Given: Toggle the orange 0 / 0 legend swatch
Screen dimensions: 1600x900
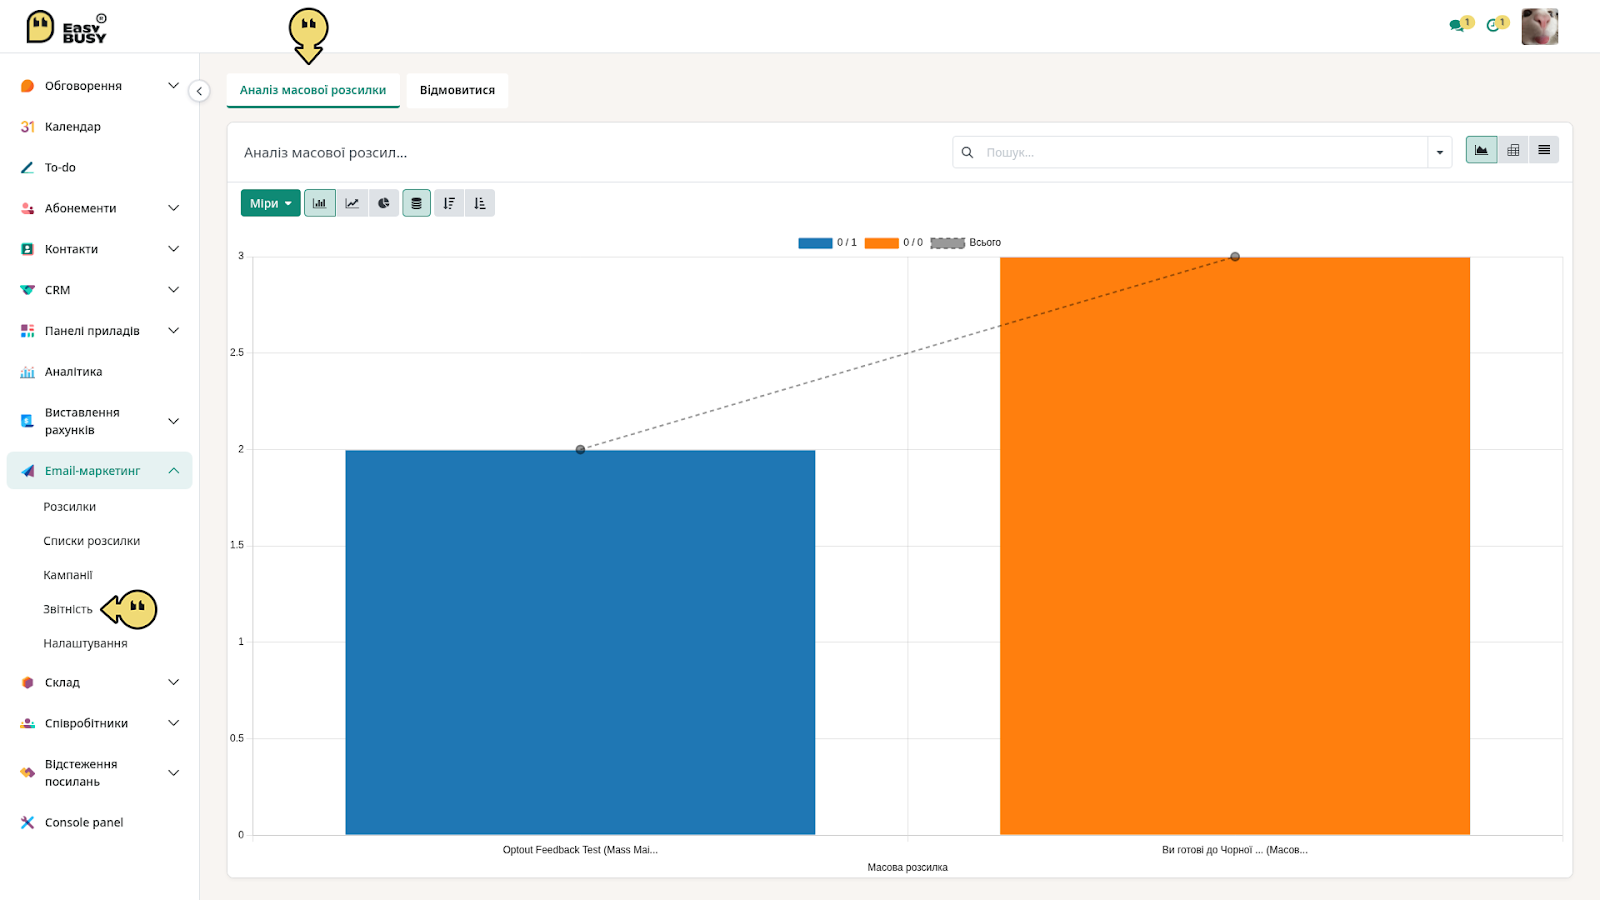Looking at the screenshot, I should coord(881,243).
